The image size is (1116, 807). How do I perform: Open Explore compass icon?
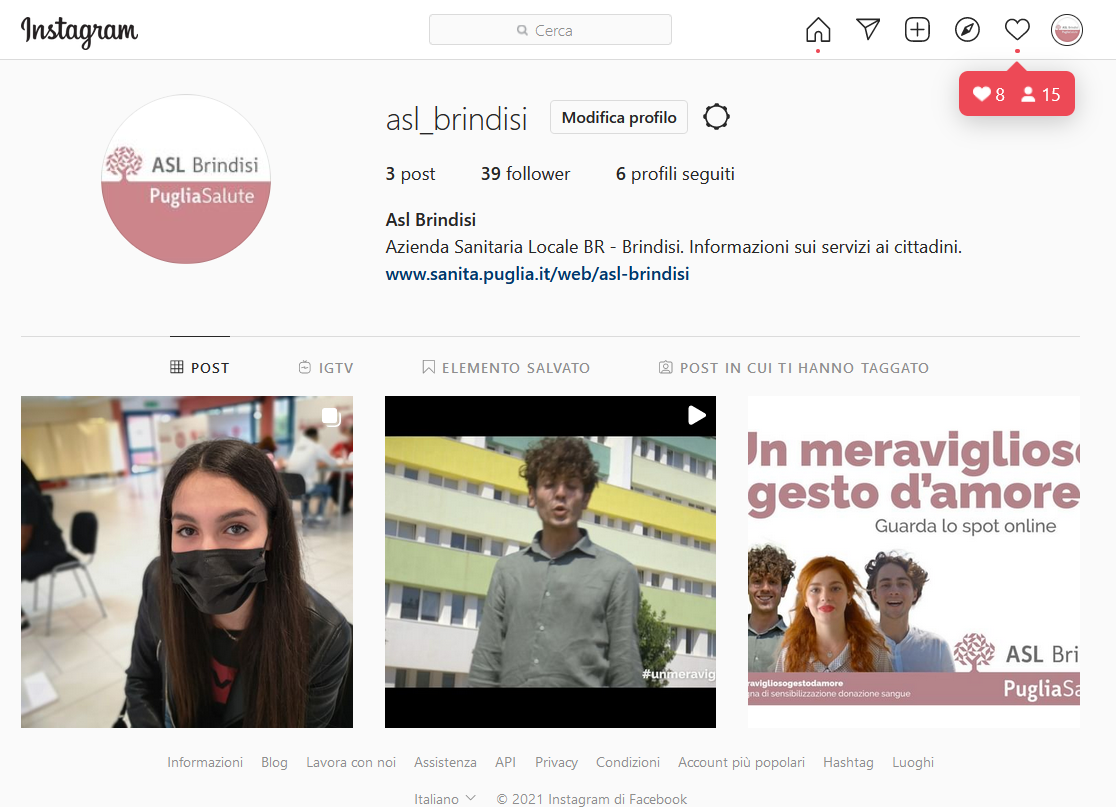967,30
